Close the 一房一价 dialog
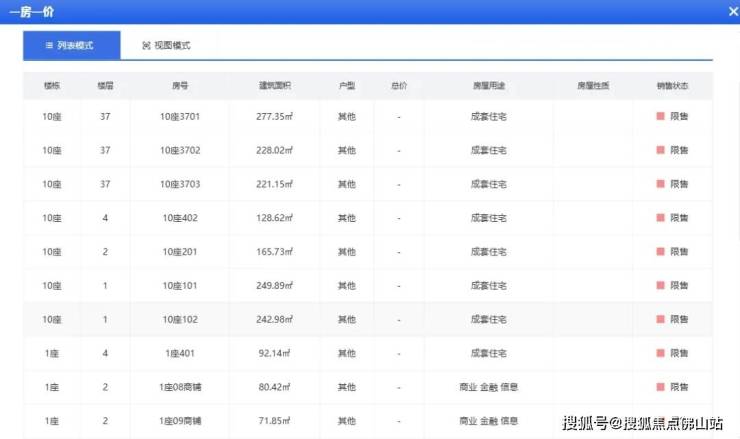740x439 pixels. (728, 11)
